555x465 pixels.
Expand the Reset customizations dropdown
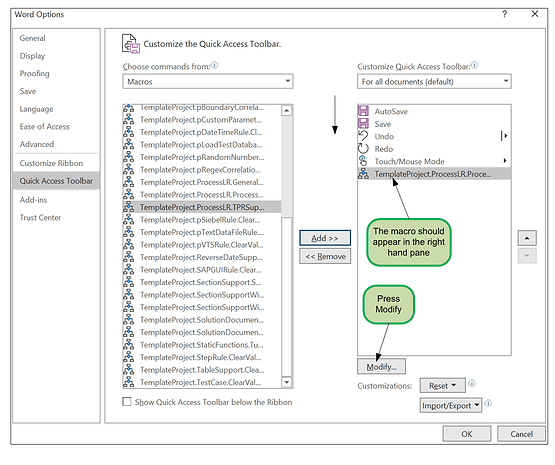[442, 385]
